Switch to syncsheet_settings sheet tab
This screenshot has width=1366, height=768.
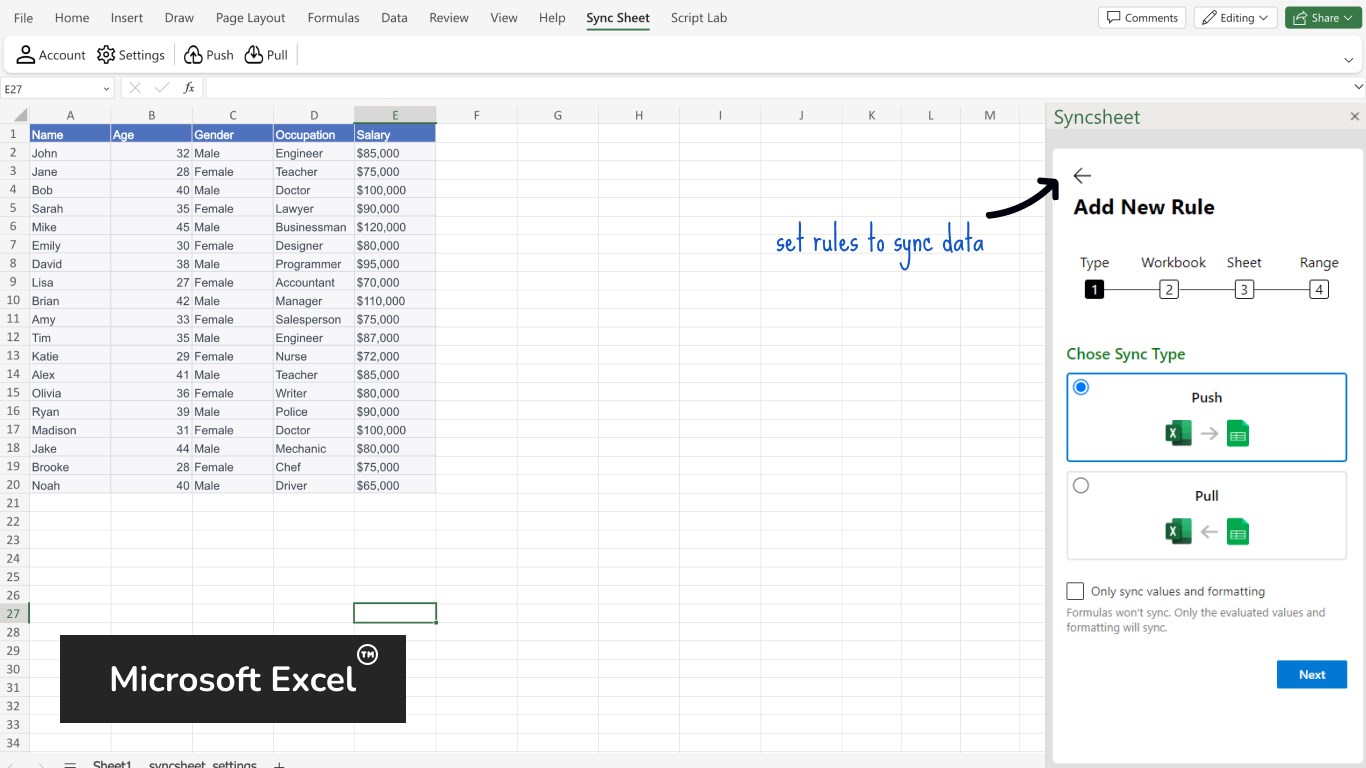(x=203, y=764)
